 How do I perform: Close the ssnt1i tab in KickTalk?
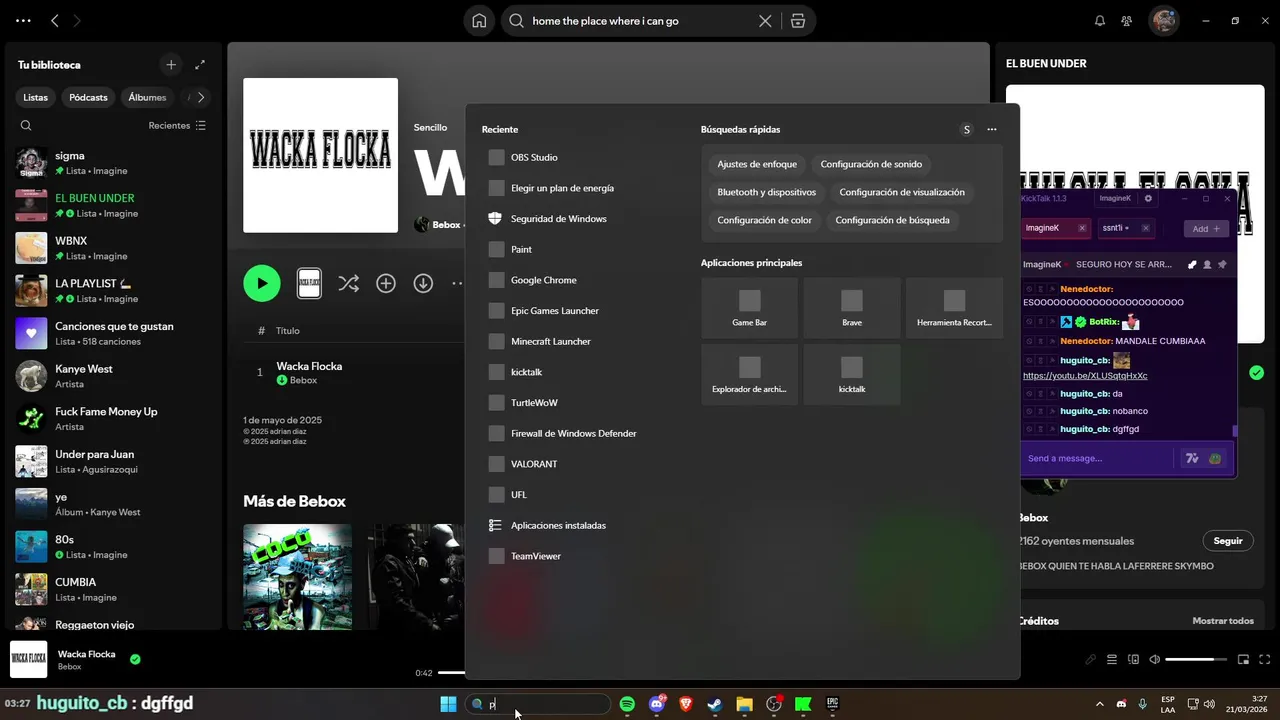(x=1145, y=228)
